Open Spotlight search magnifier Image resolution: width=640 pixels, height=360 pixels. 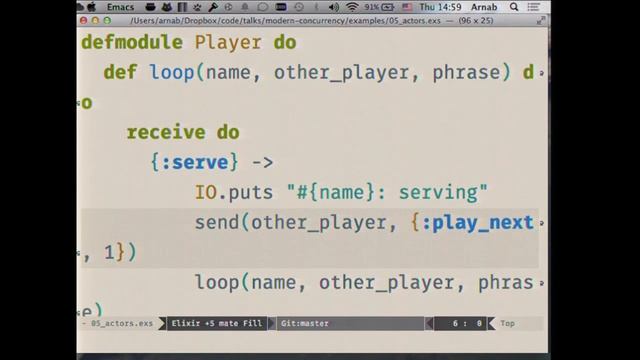tap(514, 7)
